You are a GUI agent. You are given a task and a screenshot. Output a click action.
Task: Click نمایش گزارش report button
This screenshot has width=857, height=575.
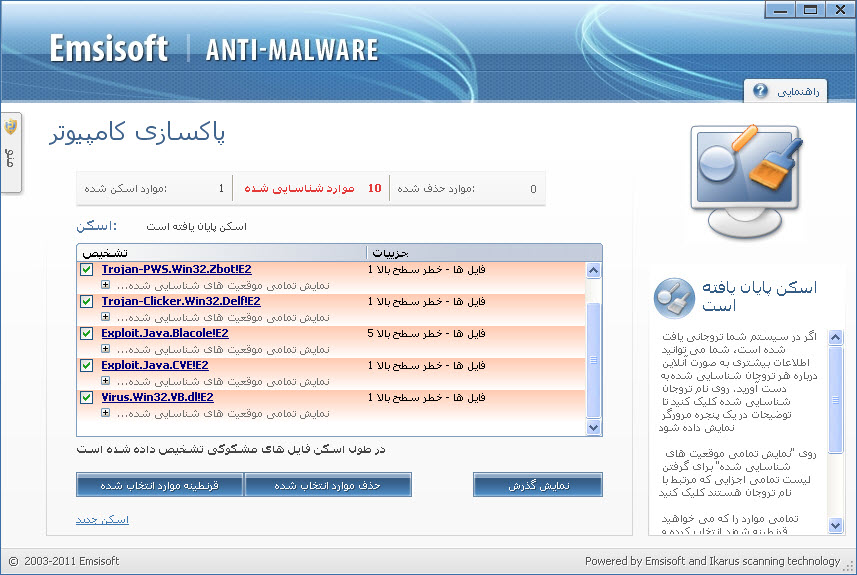[x=538, y=485]
